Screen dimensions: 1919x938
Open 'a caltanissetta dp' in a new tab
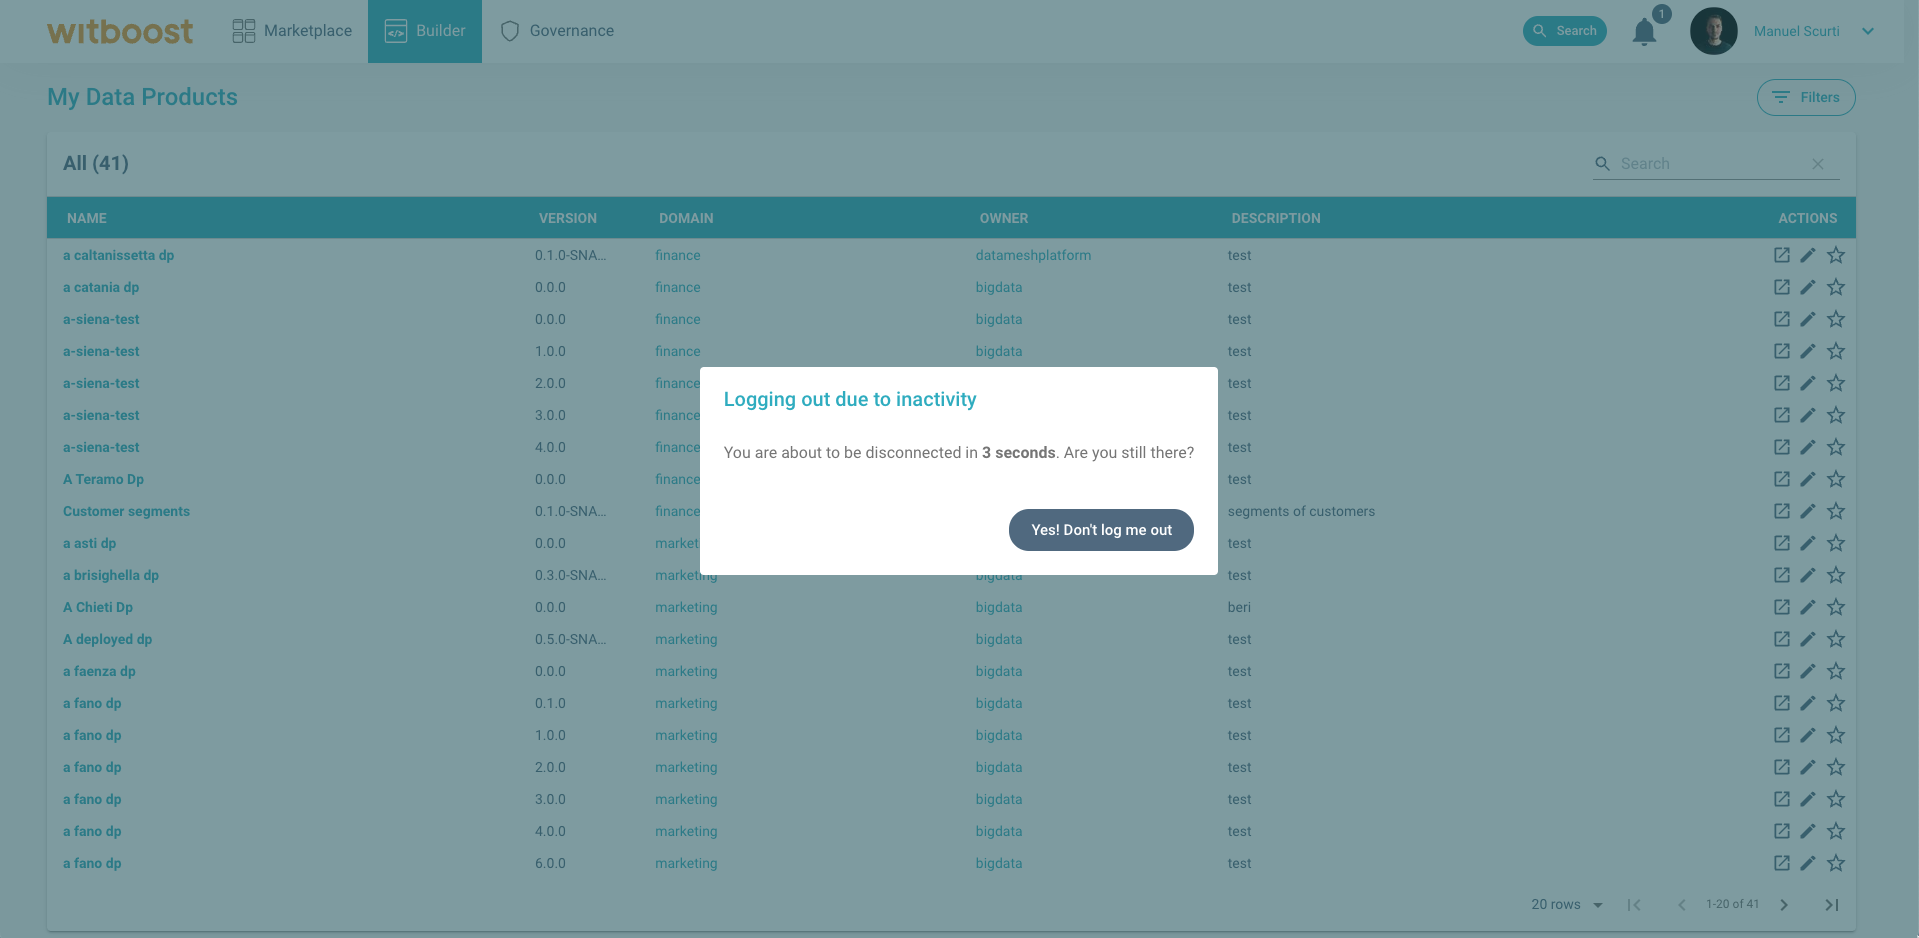[1781, 255]
